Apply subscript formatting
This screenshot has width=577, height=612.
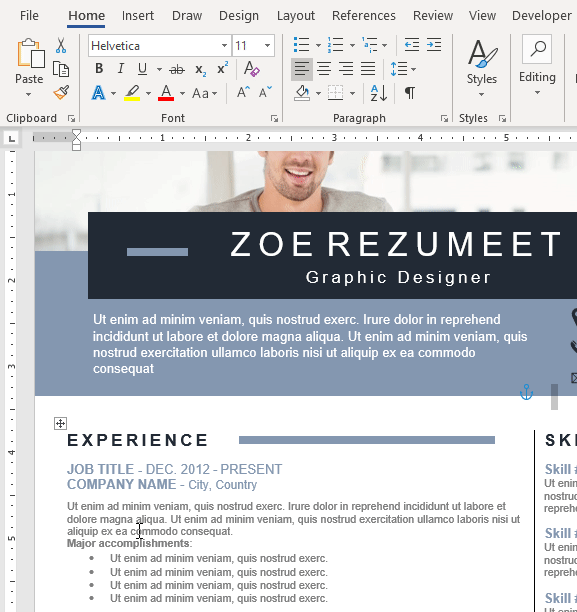coord(200,69)
